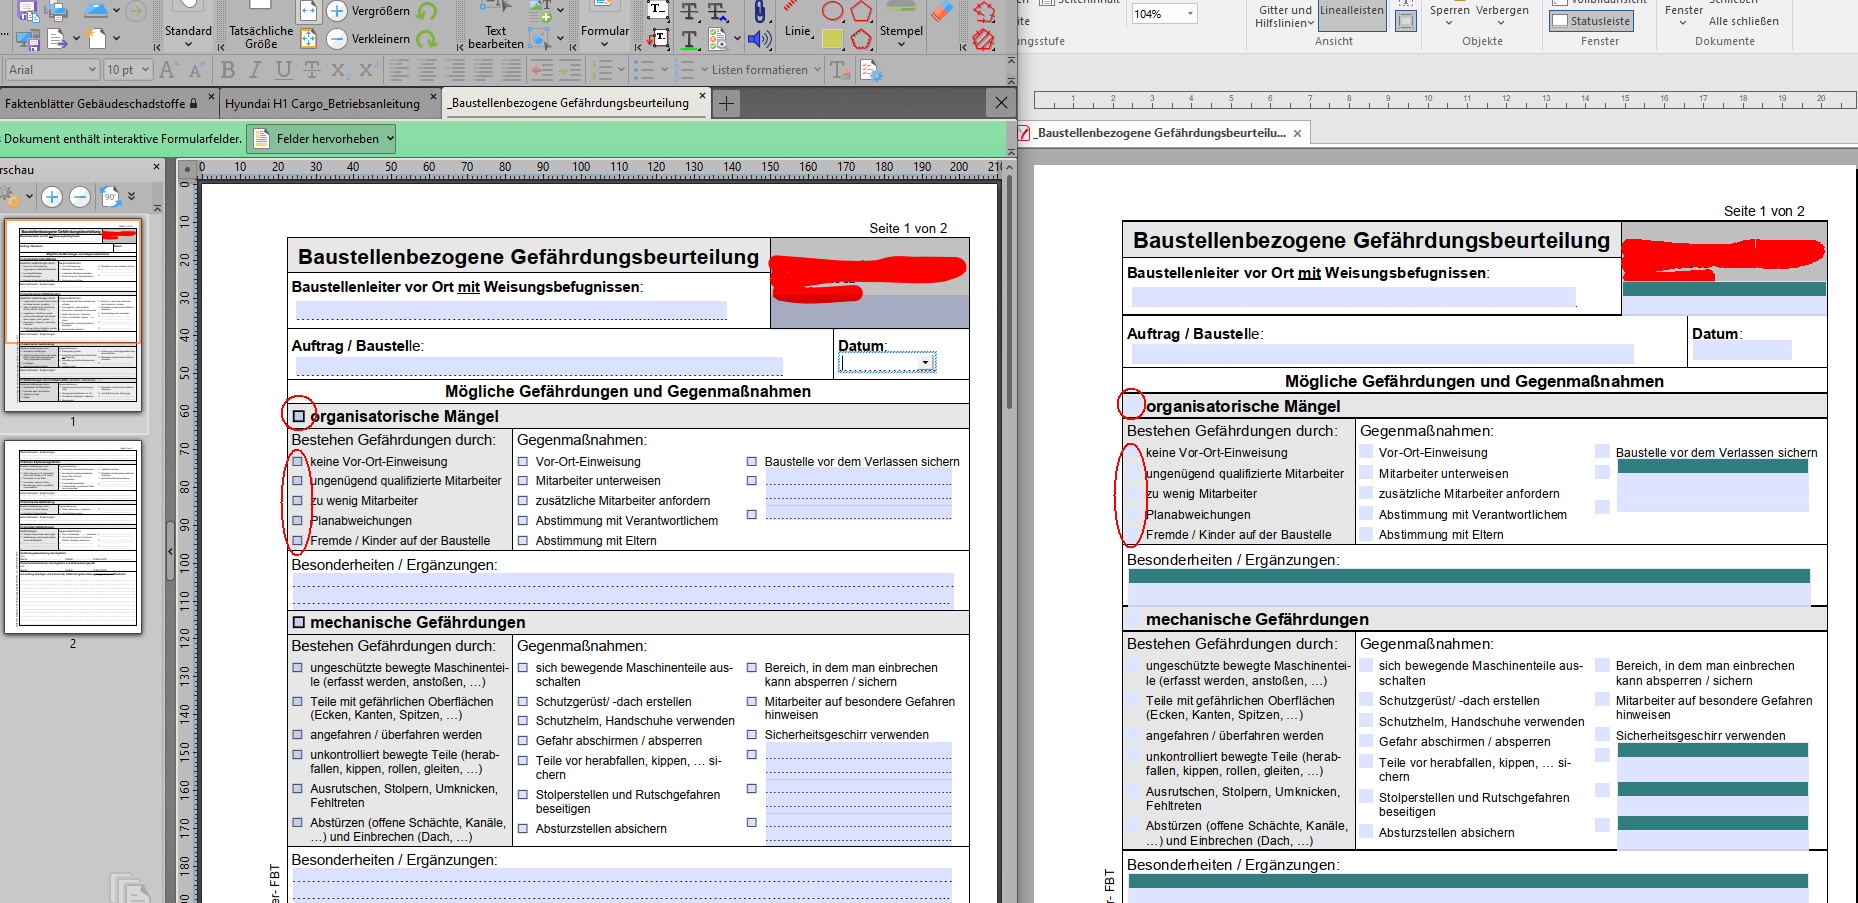The image size is (1858, 903).
Task: Click the print icon in toolbar
Action: [x=58, y=12]
